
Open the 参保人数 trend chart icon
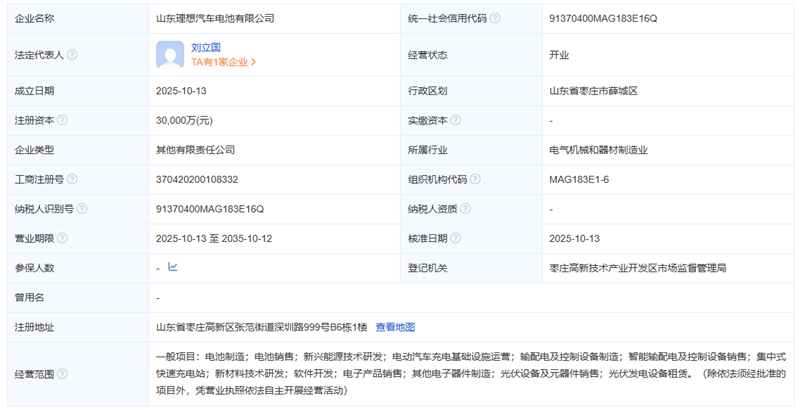click(x=173, y=268)
